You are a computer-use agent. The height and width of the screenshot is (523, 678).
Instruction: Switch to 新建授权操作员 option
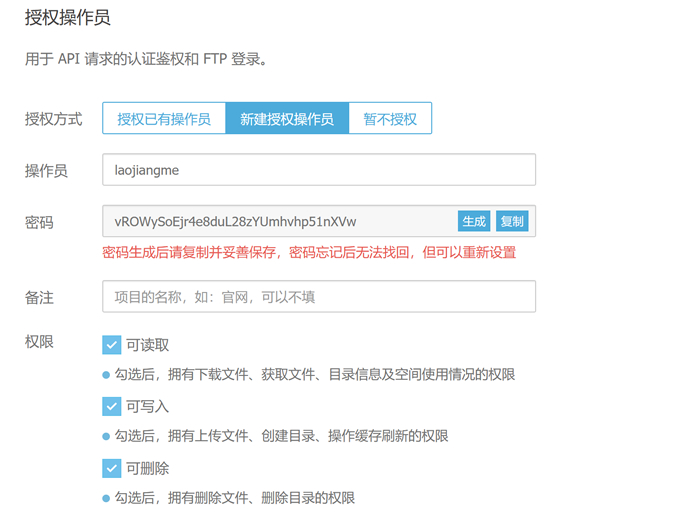287,118
